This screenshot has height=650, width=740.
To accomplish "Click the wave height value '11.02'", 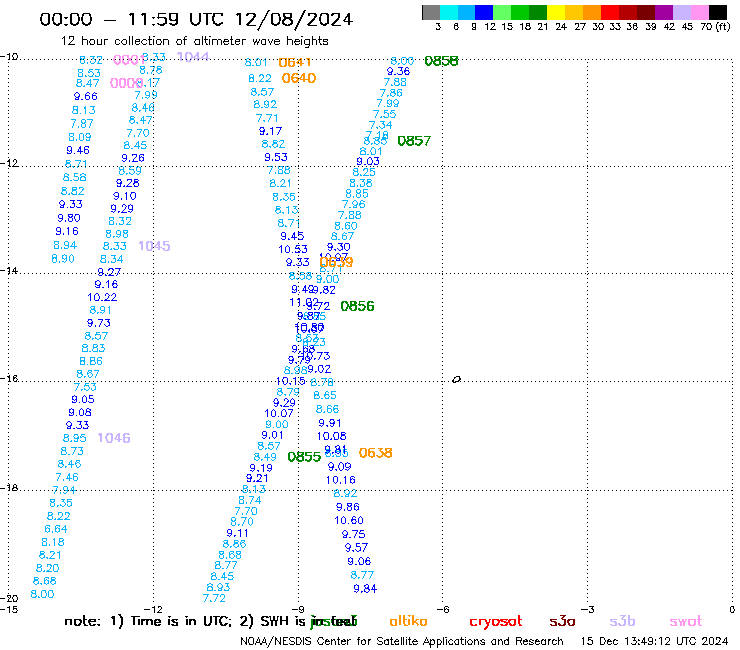I will (303, 302).
